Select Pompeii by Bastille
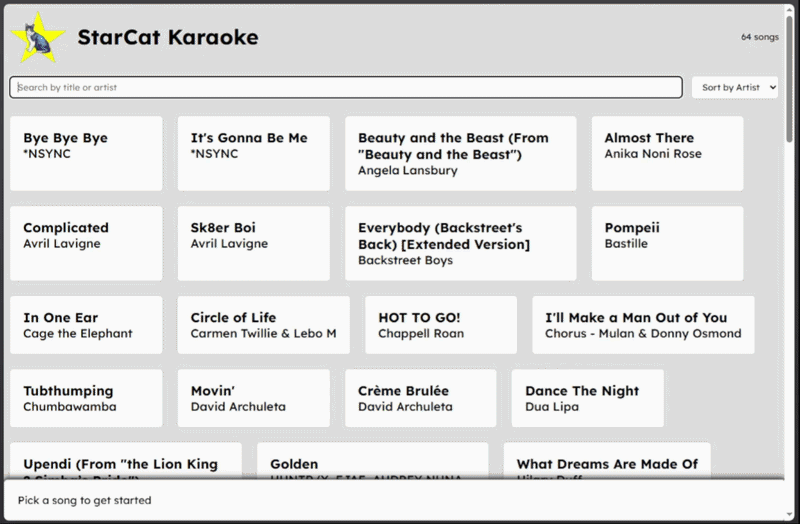This screenshot has height=524, width=800. pyautogui.click(x=667, y=243)
